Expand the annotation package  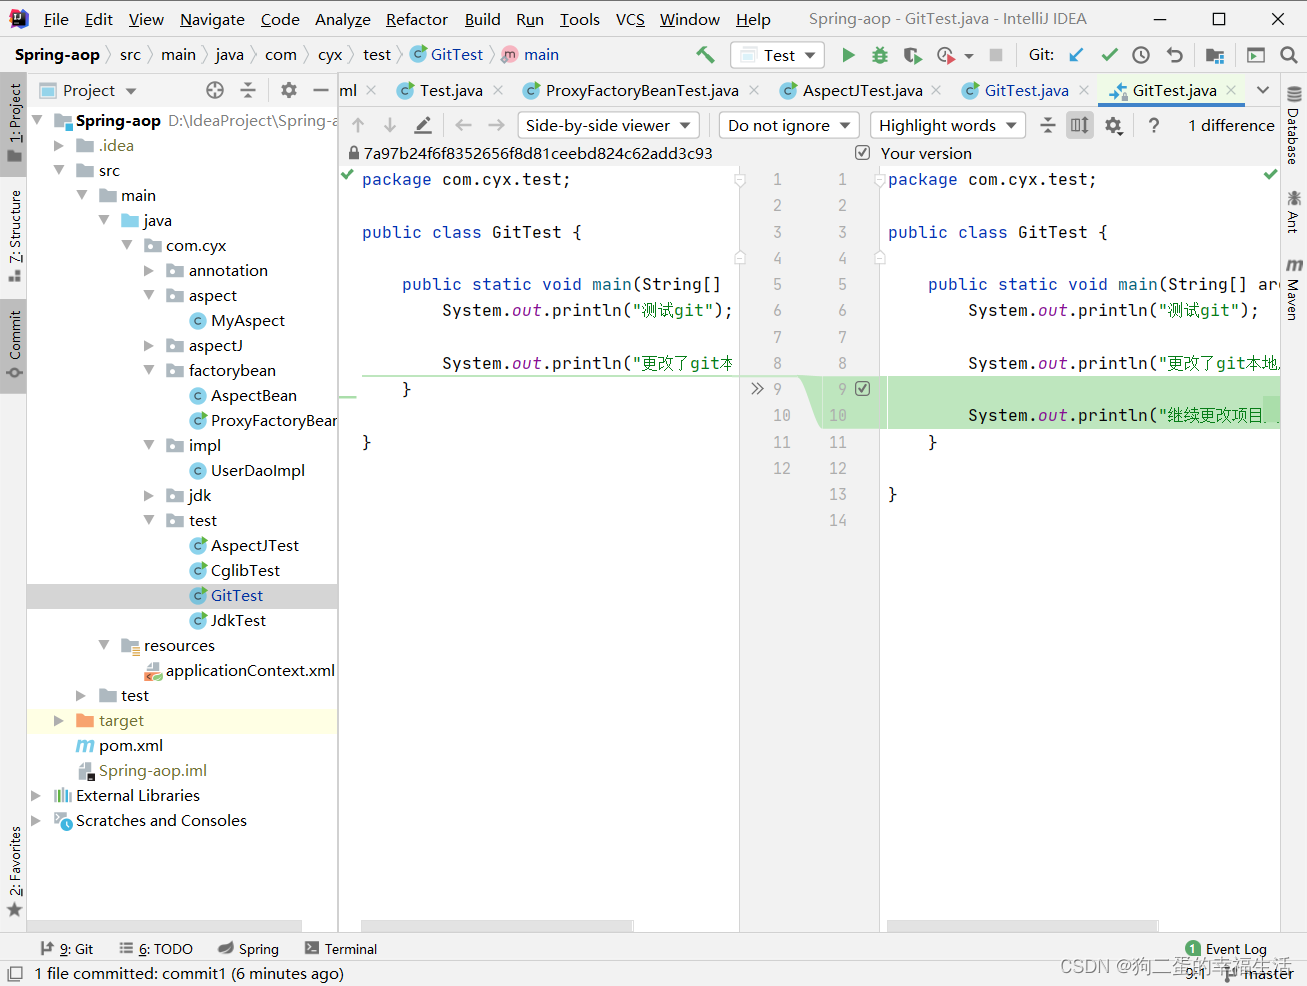149,271
